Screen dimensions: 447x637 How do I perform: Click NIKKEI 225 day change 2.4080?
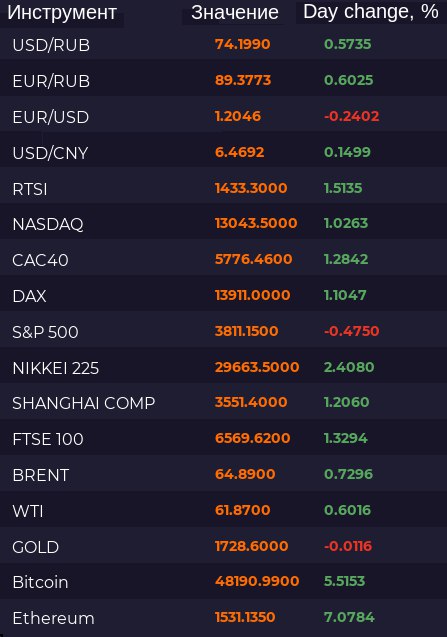point(349,367)
